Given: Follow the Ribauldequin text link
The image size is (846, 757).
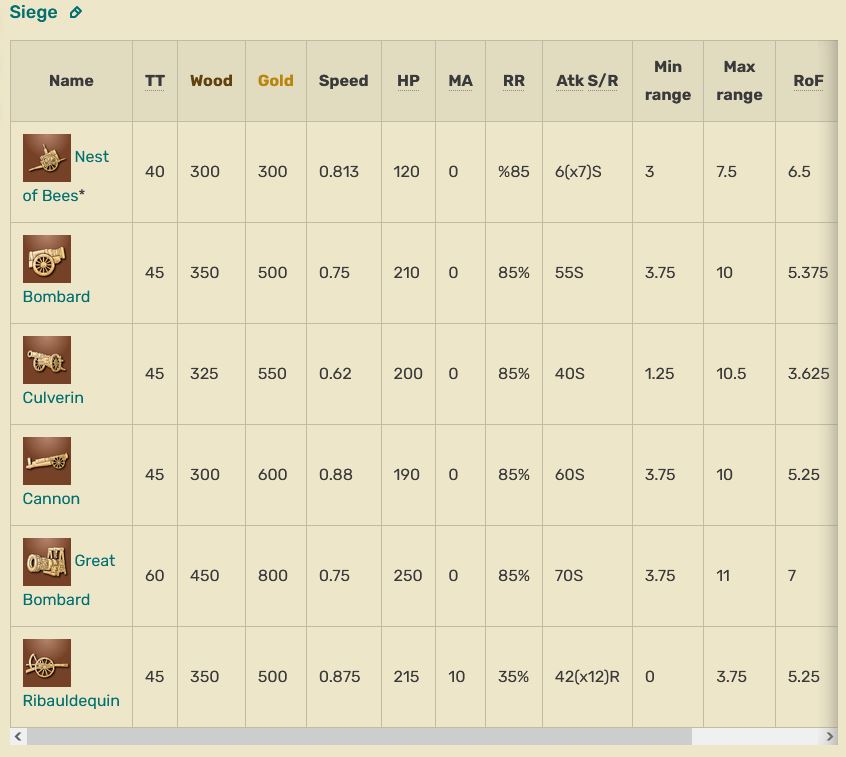Looking at the screenshot, I should click(71, 700).
